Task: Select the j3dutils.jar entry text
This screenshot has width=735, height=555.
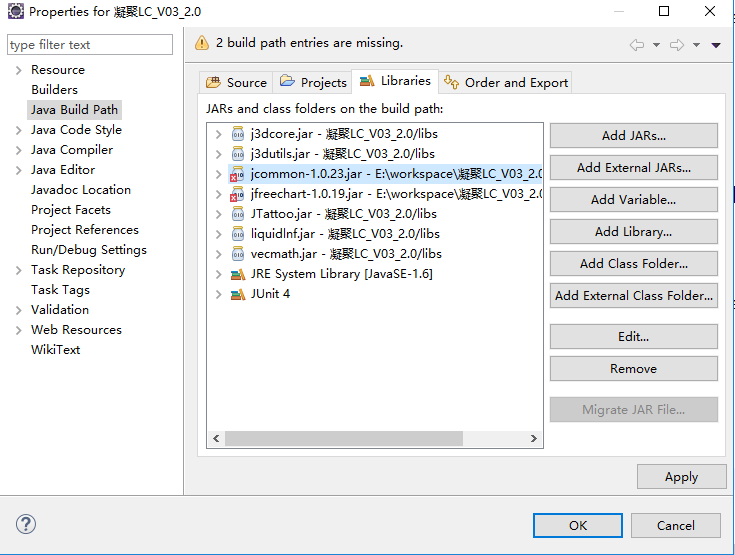Action: [x=343, y=154]
